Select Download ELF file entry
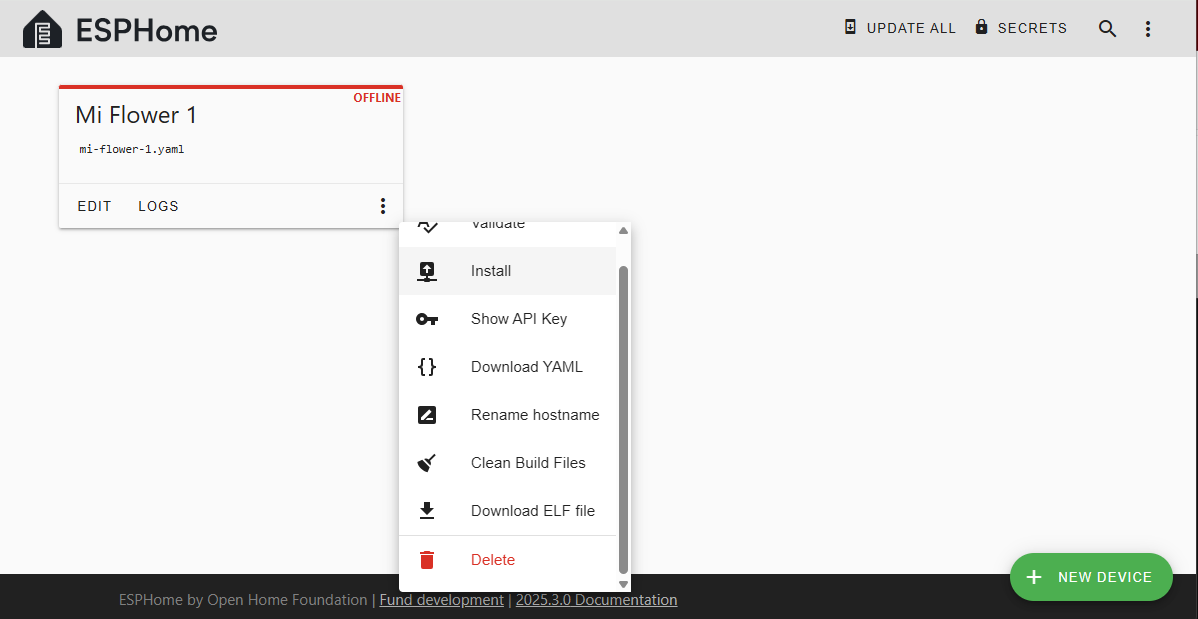Screen dimensions: 1198x619 (x=507, y=510)
